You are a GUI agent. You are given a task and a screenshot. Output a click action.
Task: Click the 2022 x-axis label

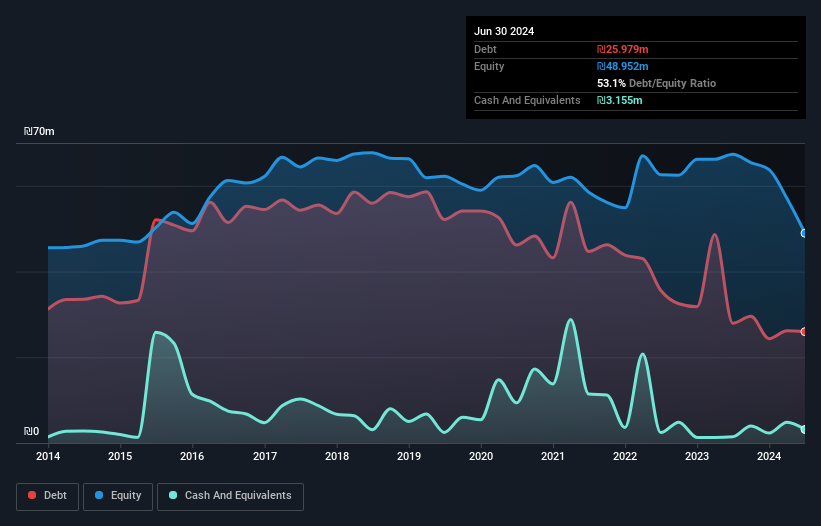(x=625, y=456)
